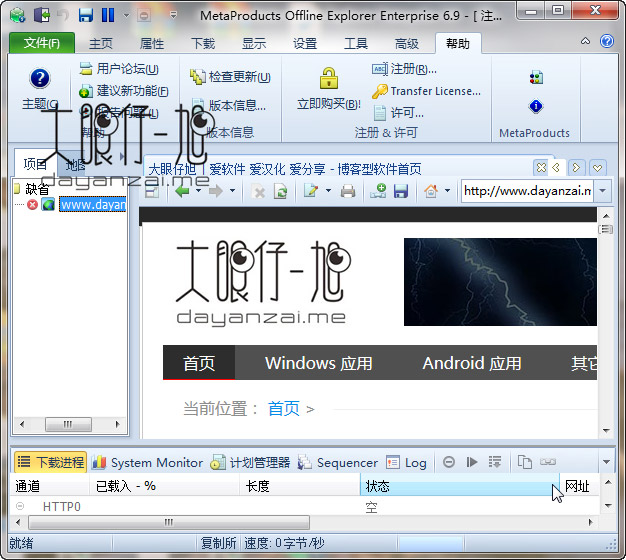Click the exit door icon in title bar
626x560 pixels.
click(x=42, y=16)
